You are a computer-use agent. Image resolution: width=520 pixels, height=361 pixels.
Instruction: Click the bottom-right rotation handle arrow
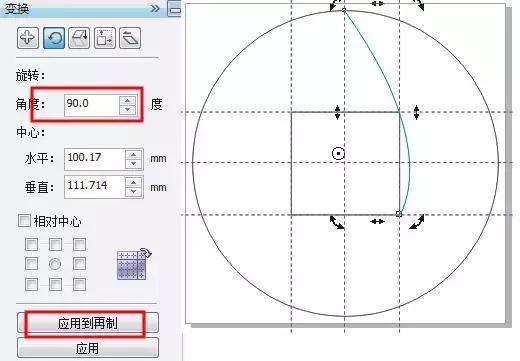tap(417, 222)
